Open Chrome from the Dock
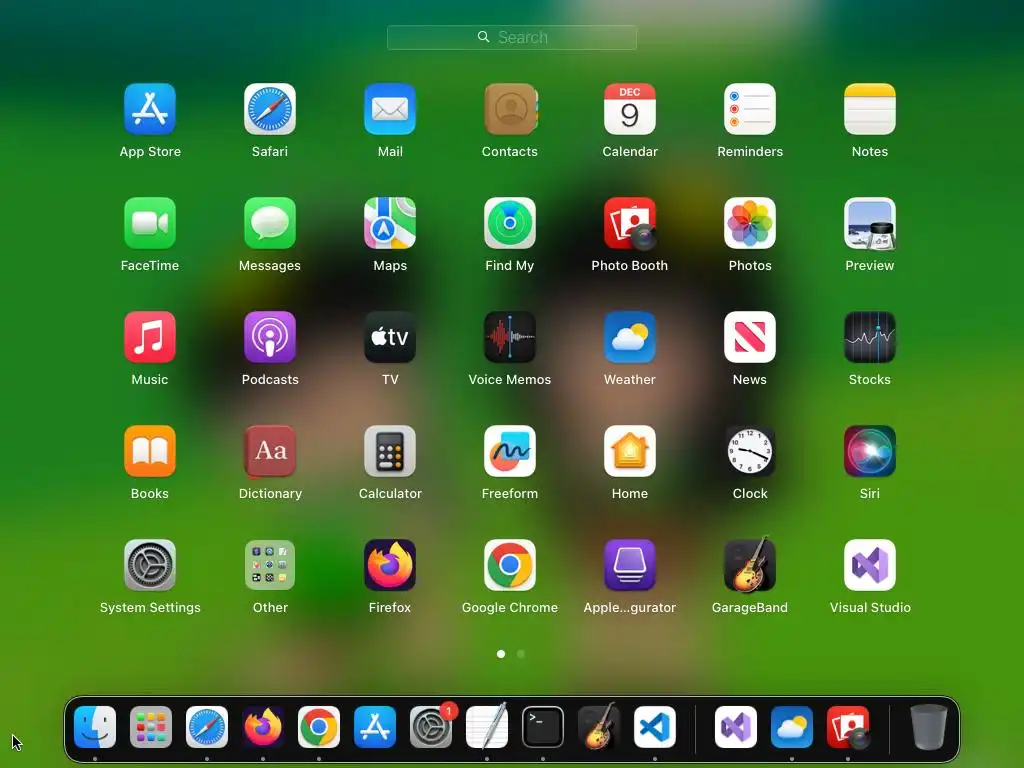 click(319, 727)
